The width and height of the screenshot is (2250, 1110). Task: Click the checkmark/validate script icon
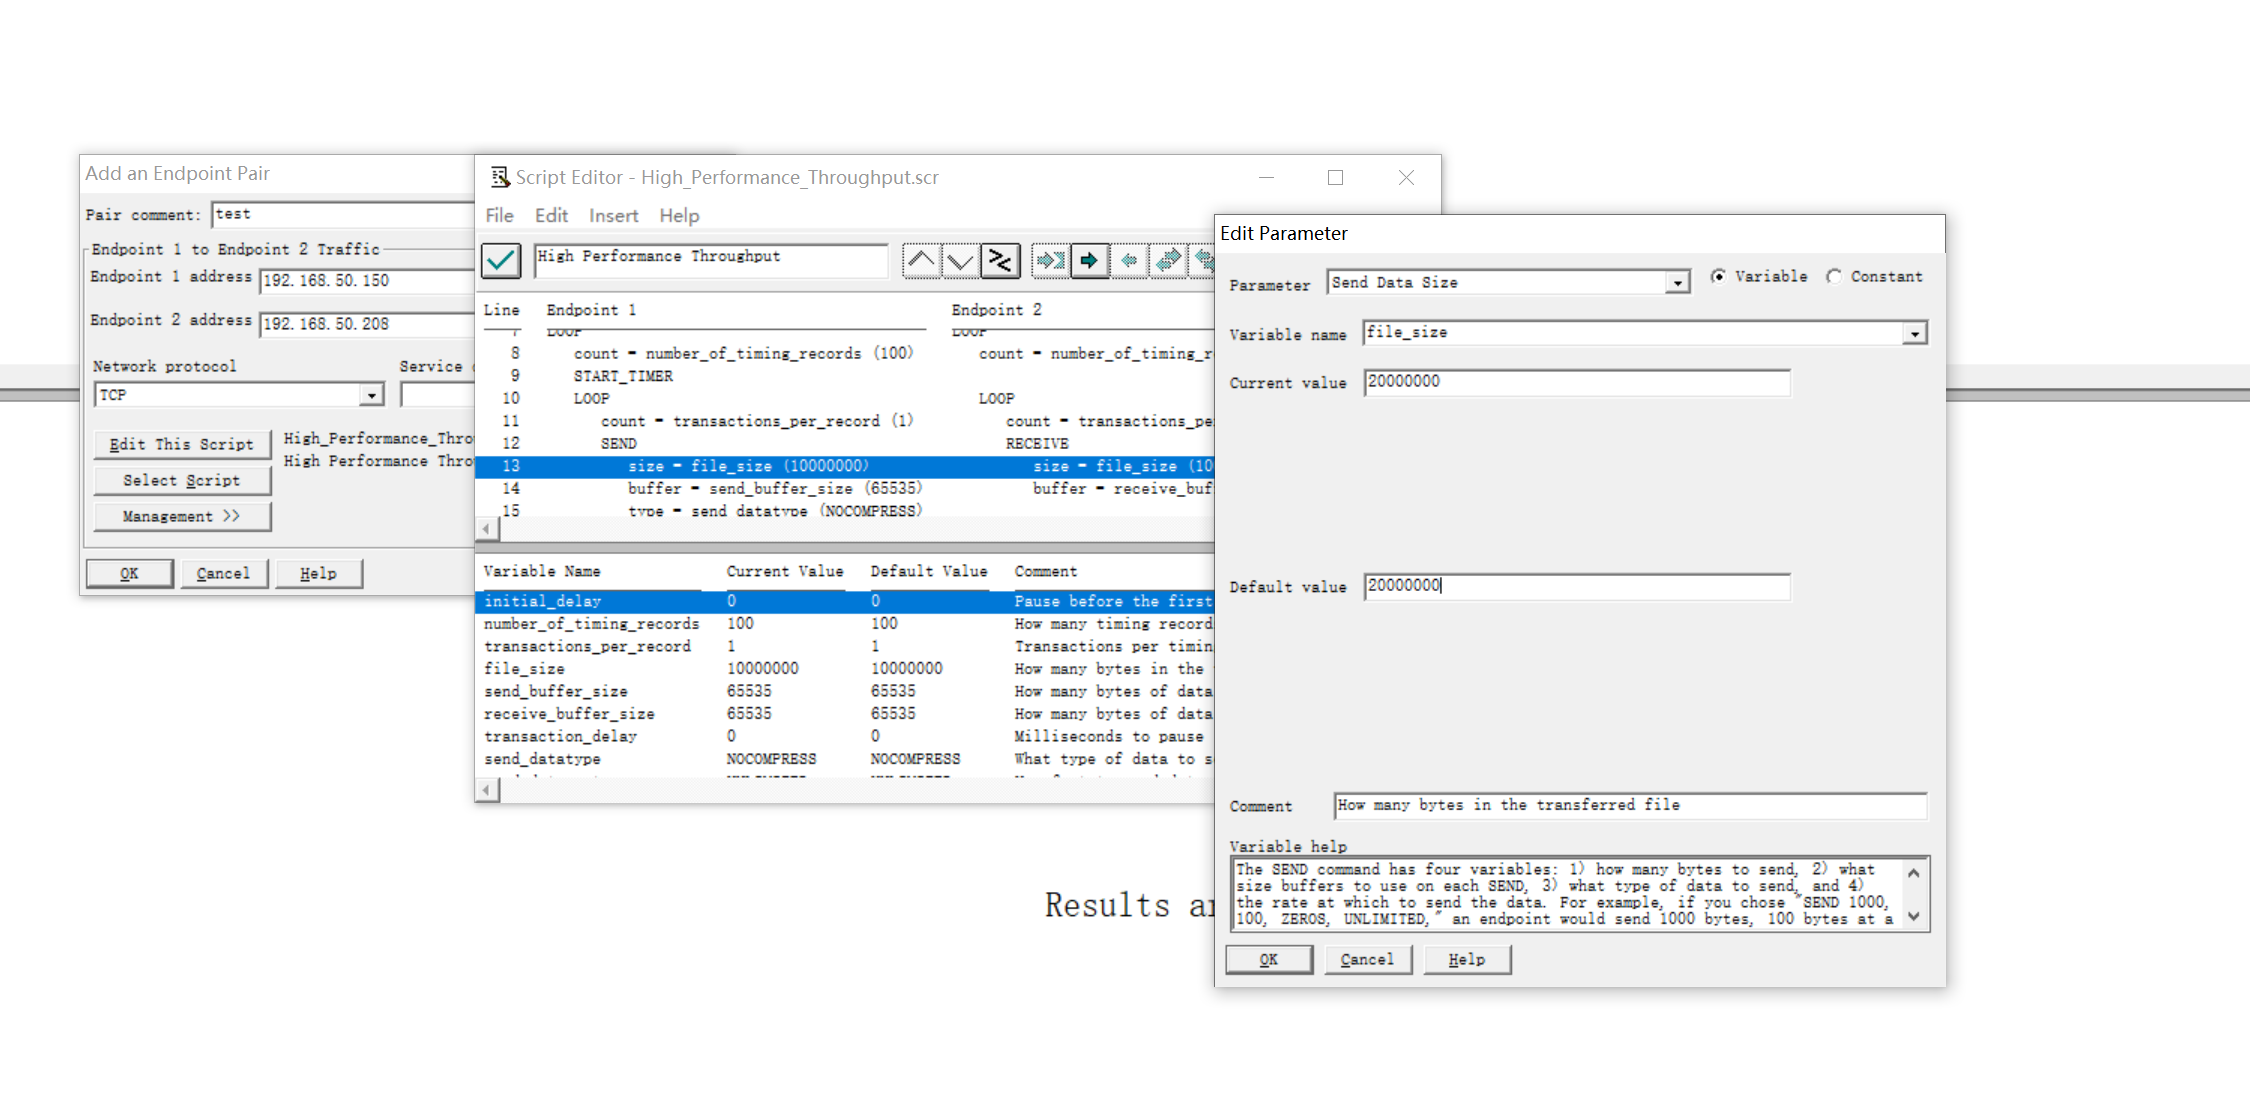[502, 260]
